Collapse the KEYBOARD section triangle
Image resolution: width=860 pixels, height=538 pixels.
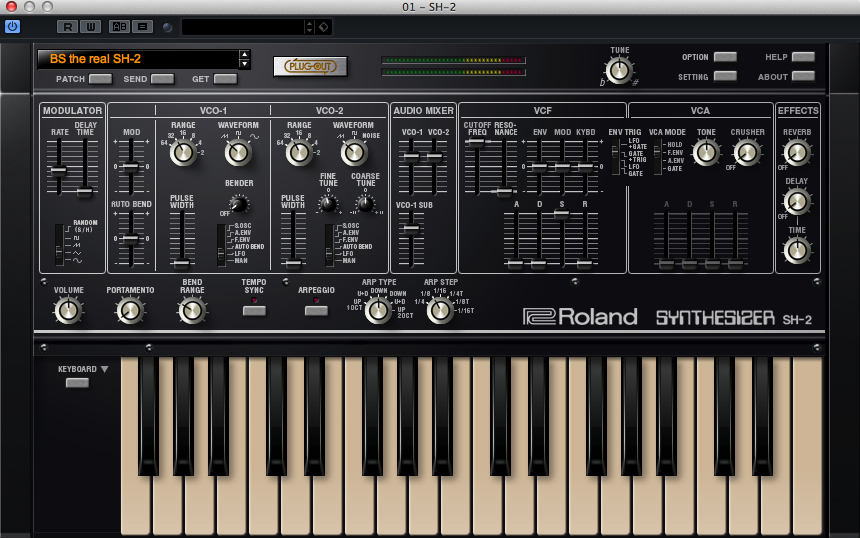click(x=104, y=369)
